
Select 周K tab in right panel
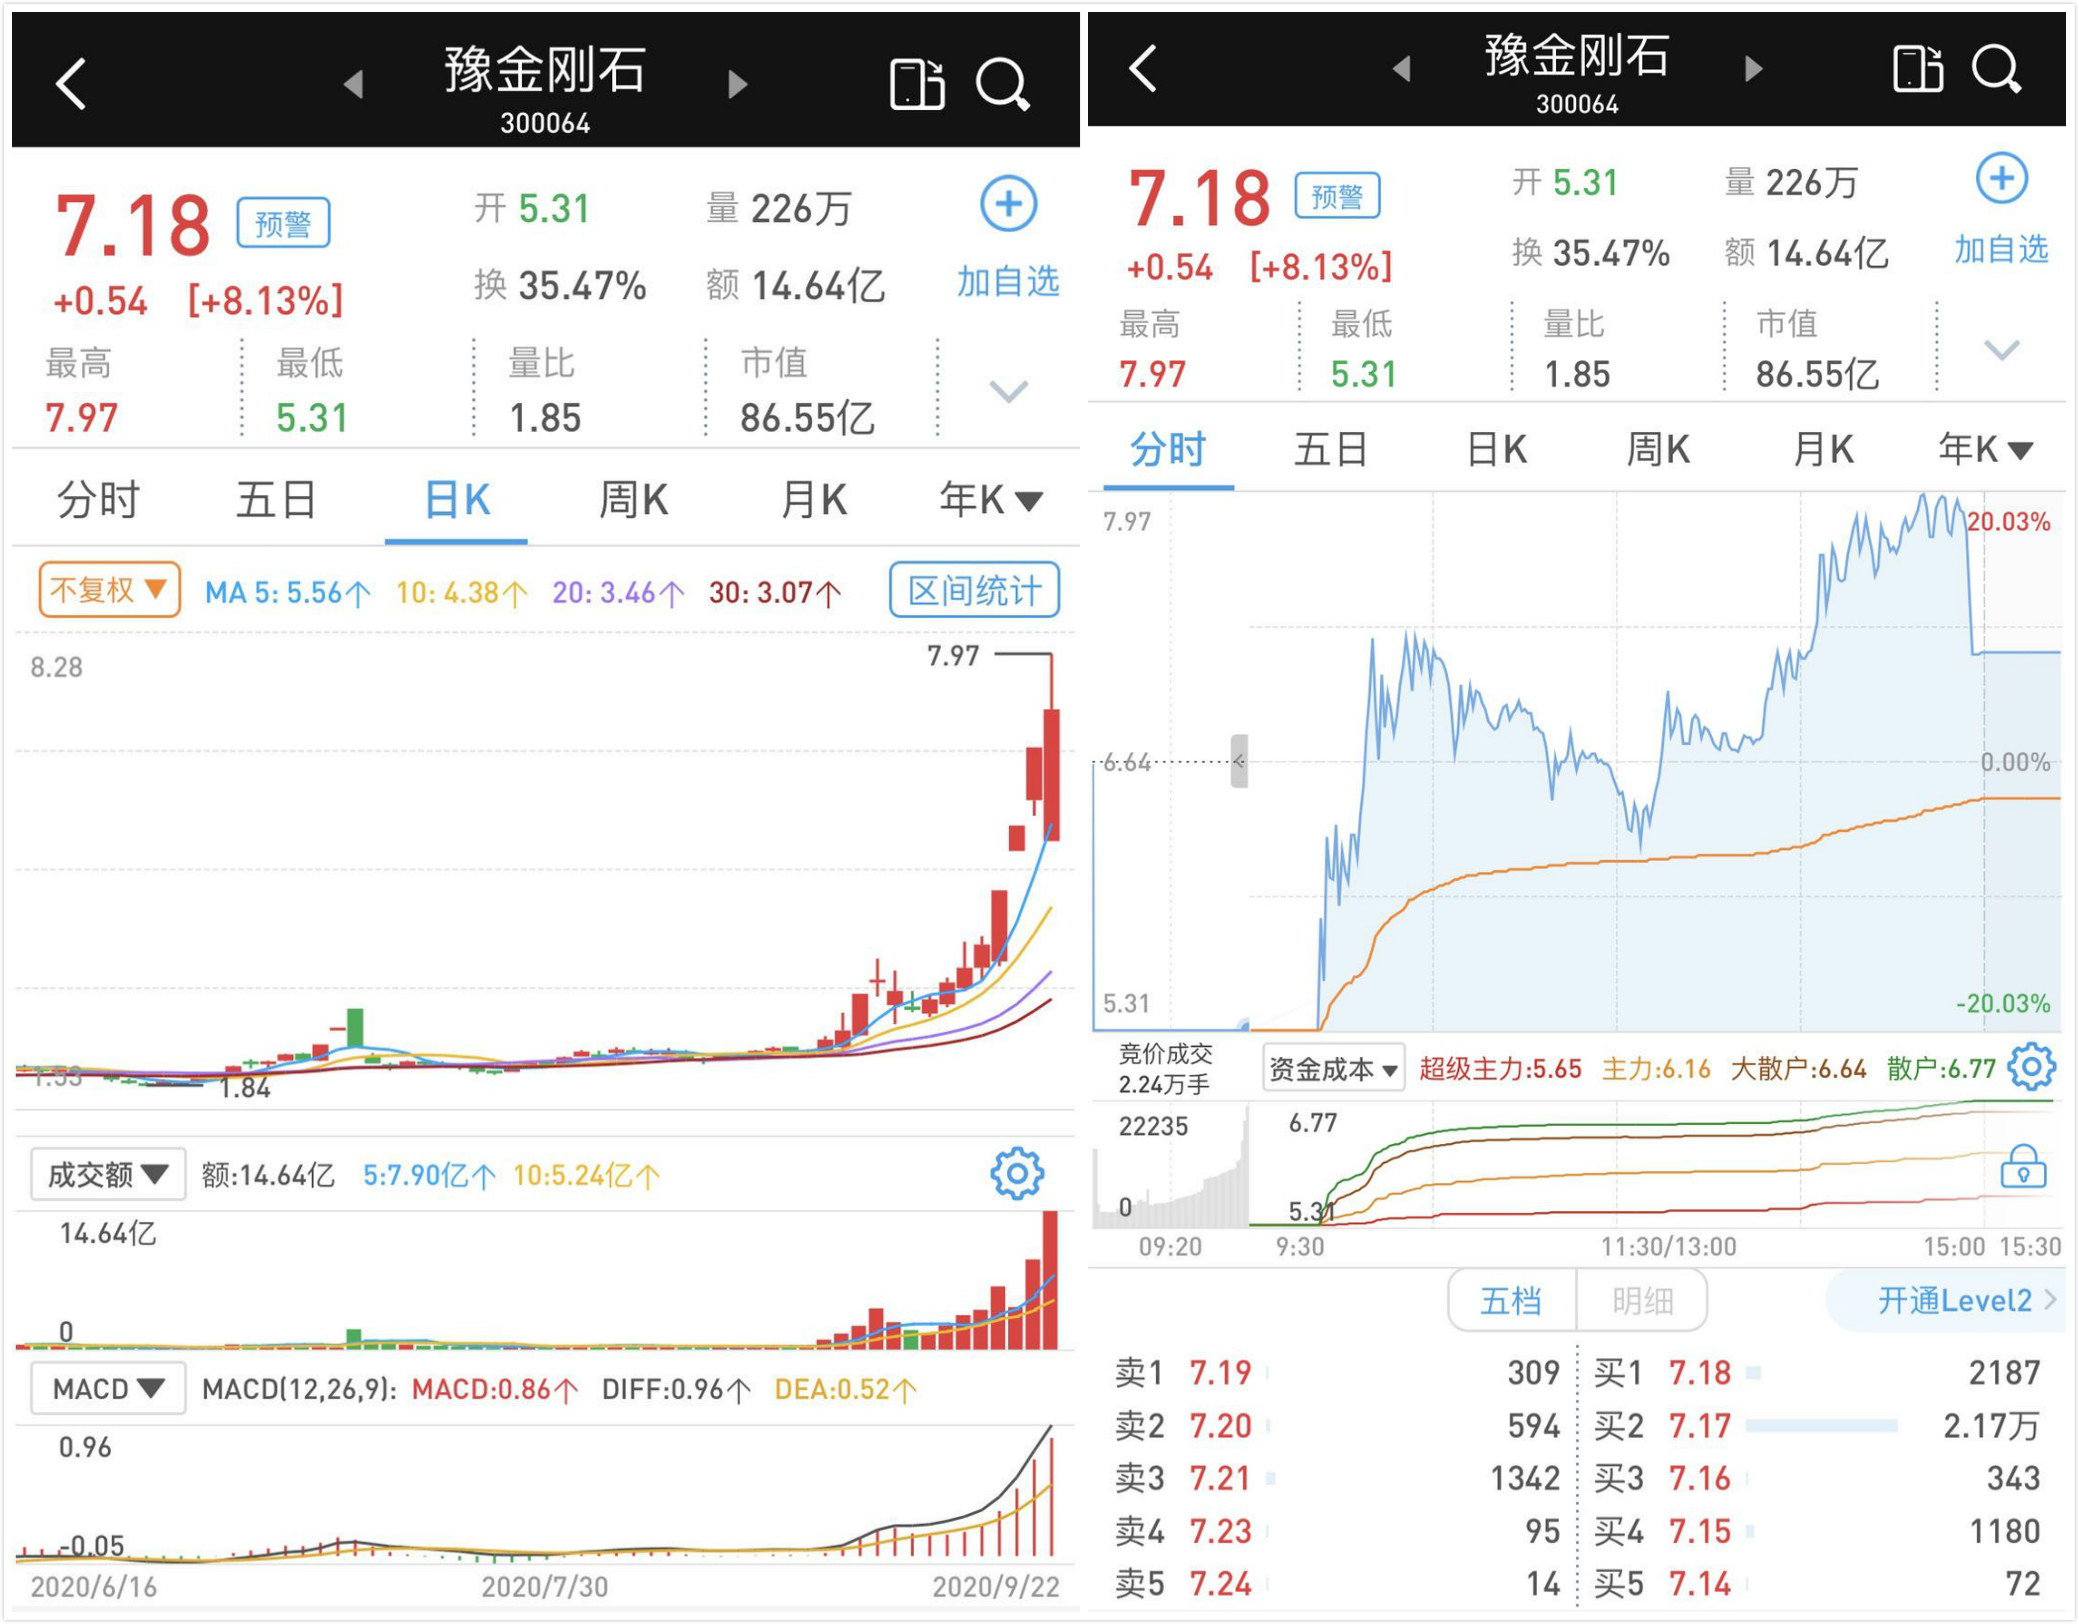[x=1658, y=449]
